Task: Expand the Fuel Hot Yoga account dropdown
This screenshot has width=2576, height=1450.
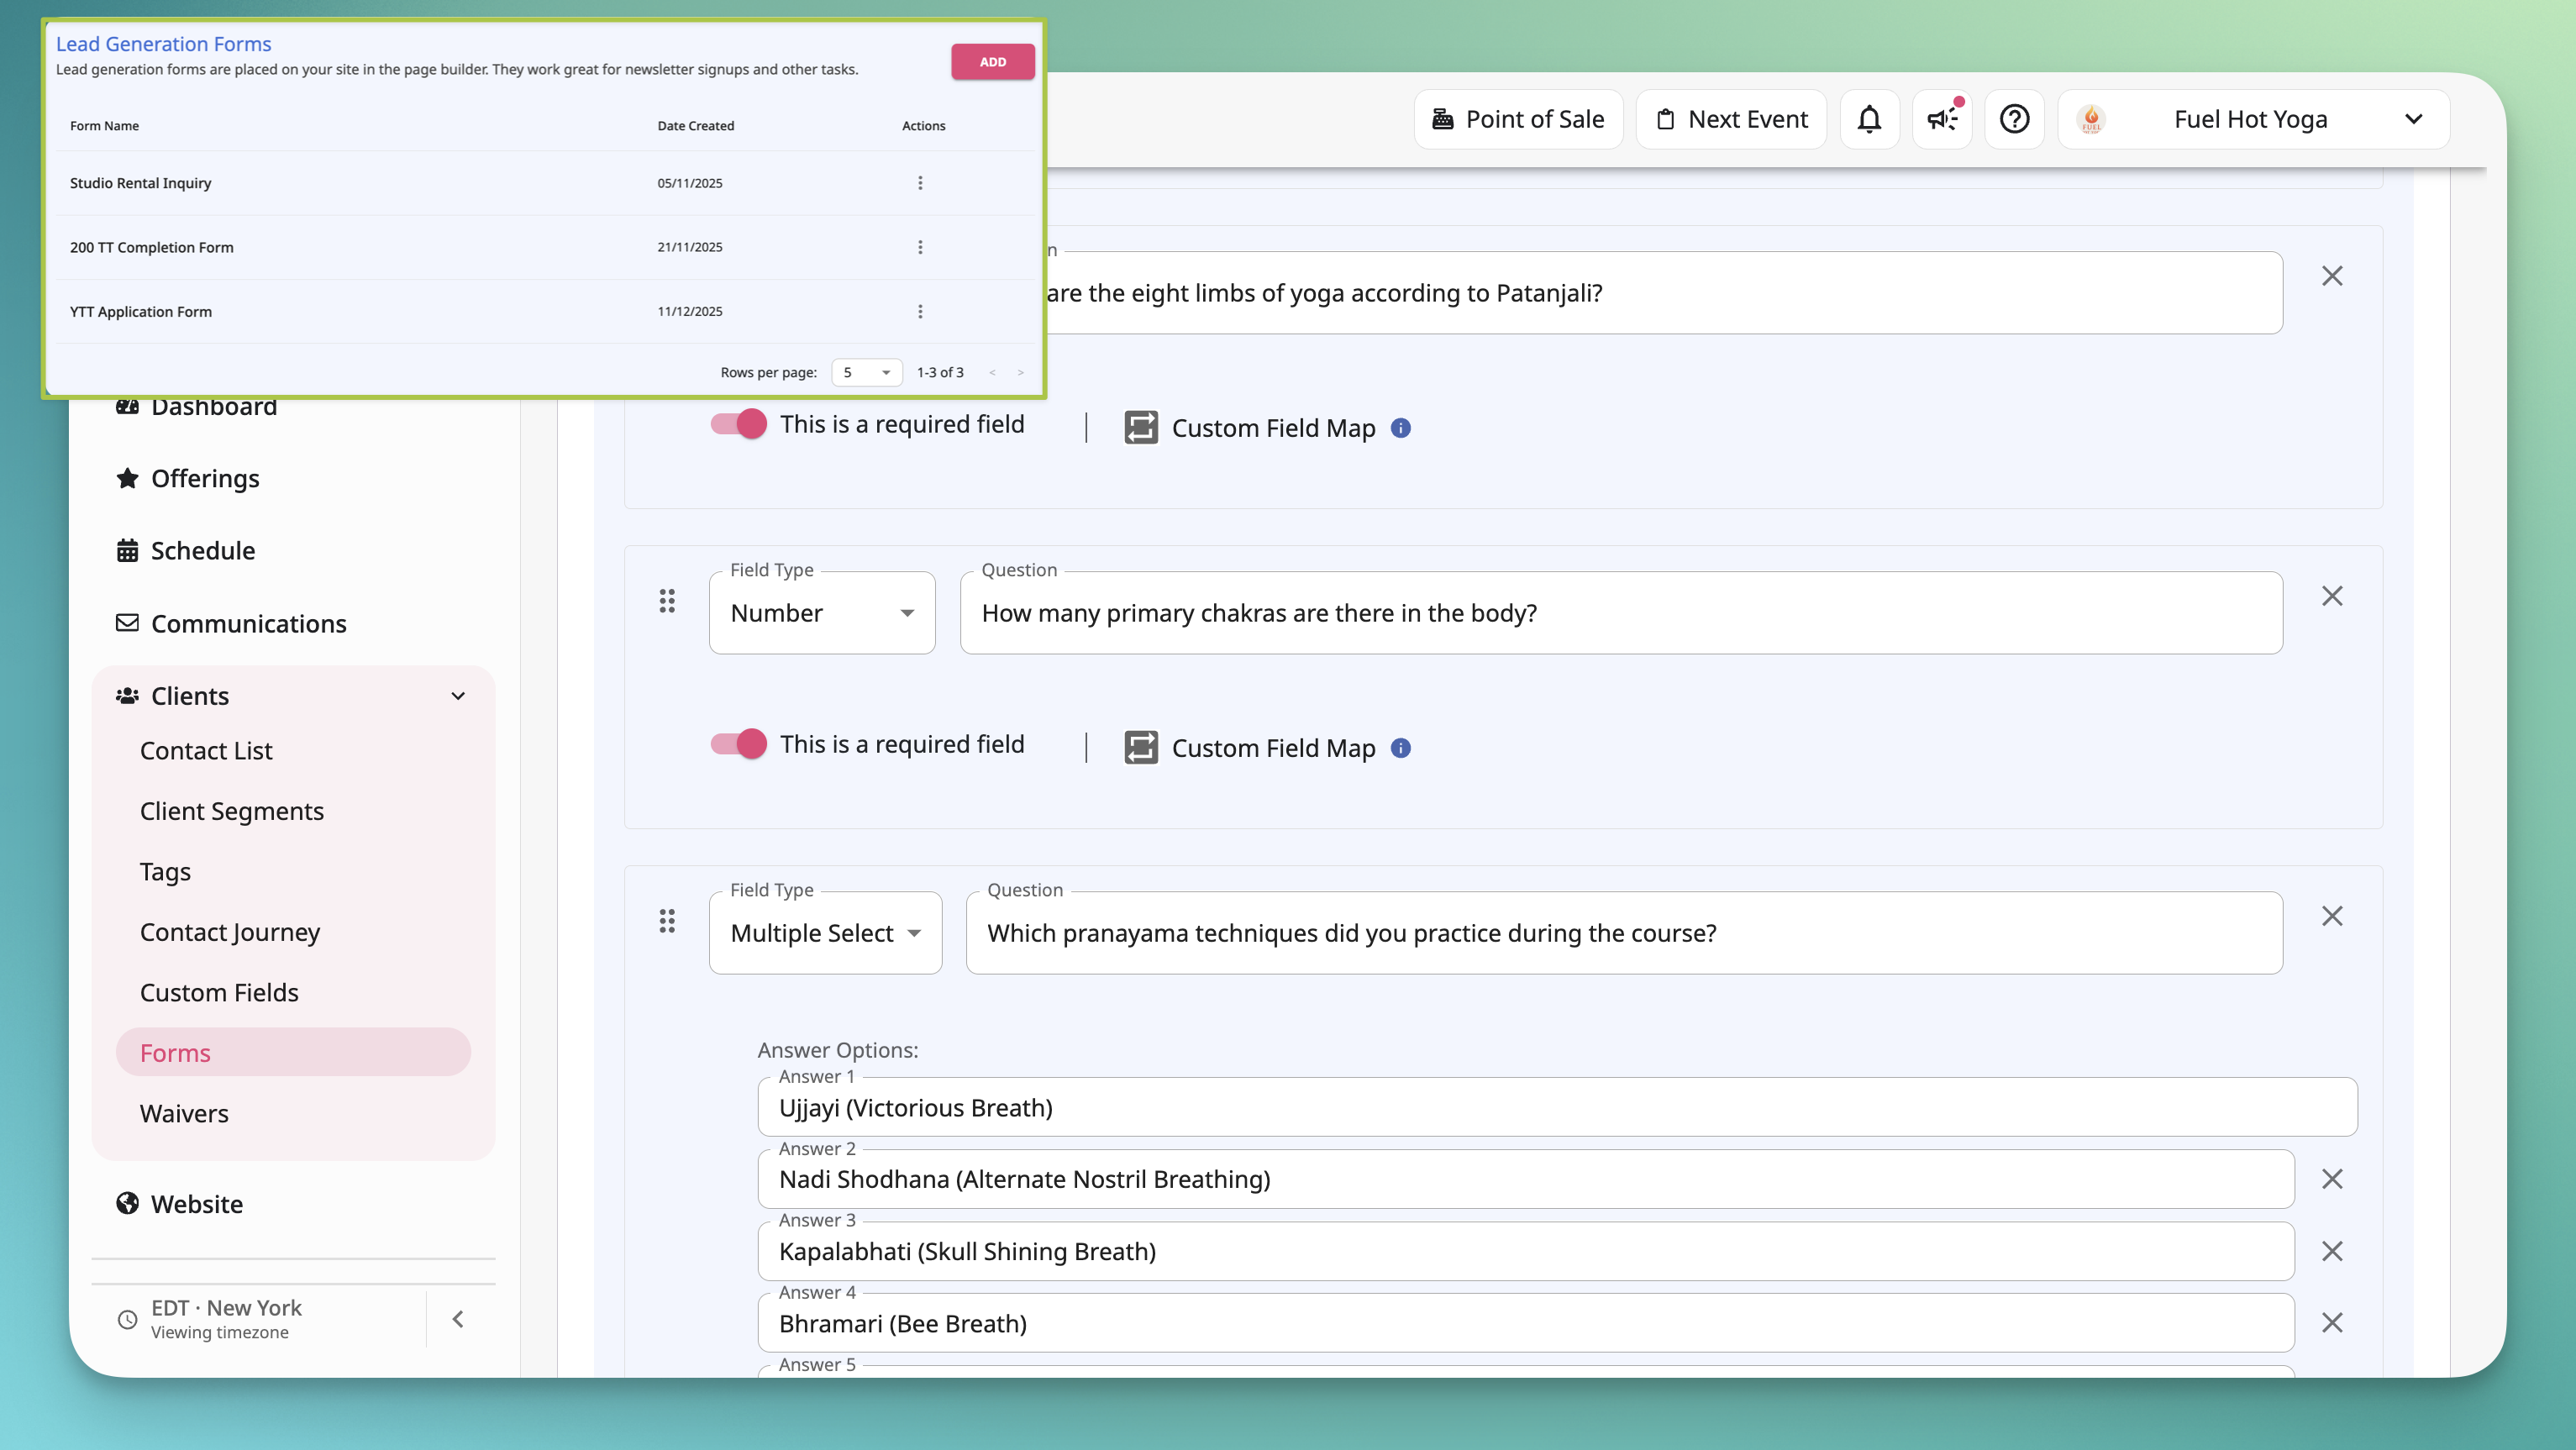Action: point(2413,119)
